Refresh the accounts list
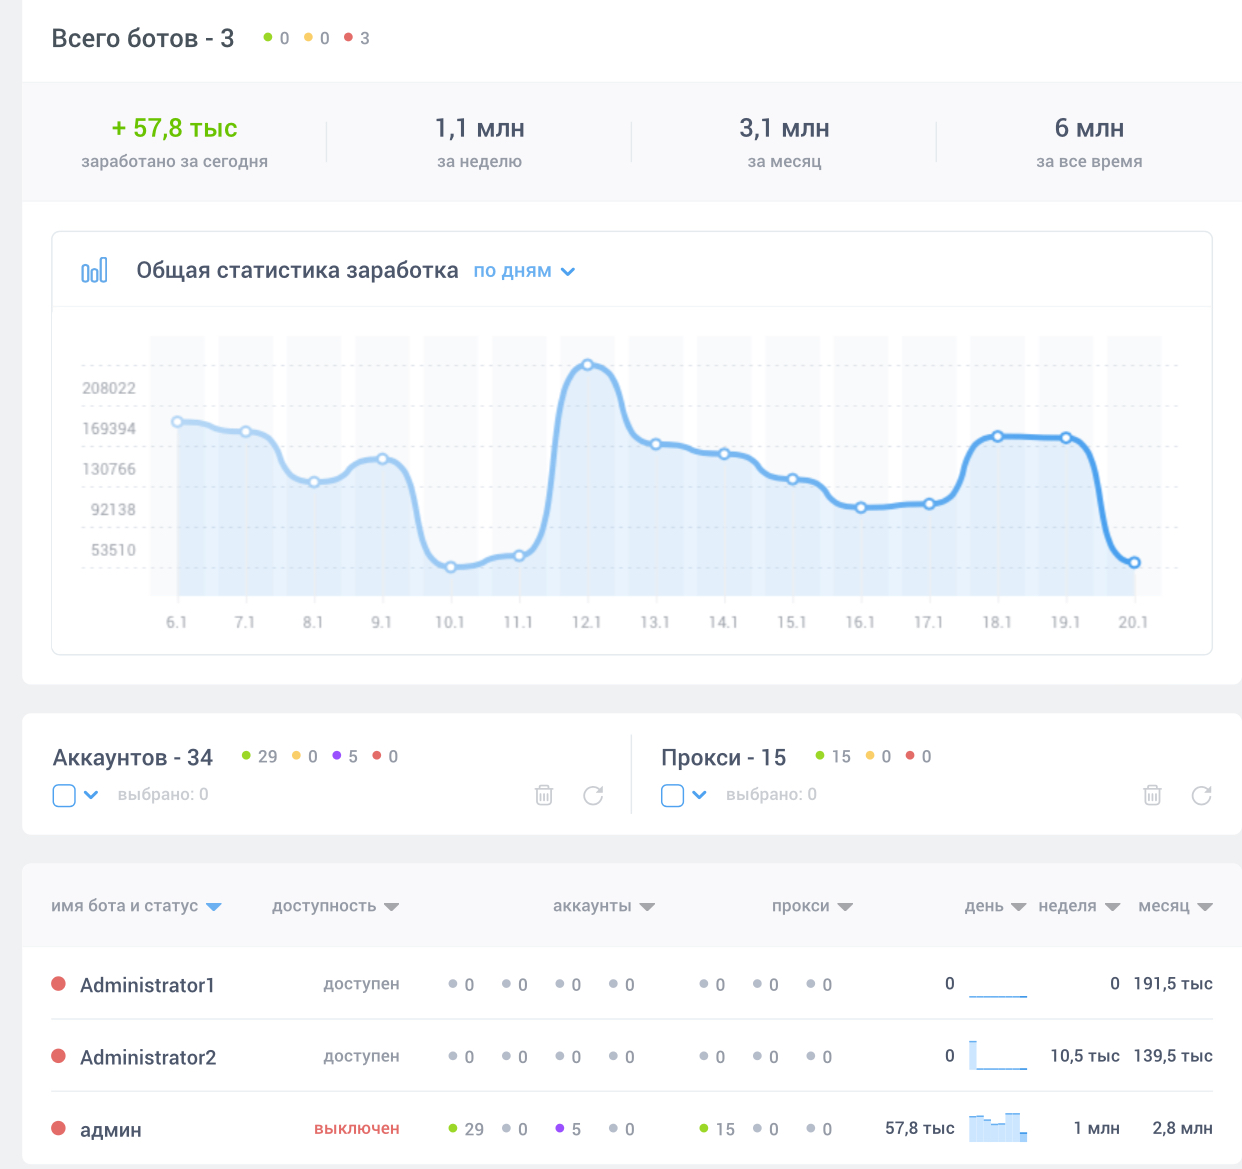 tap(593, 795)
